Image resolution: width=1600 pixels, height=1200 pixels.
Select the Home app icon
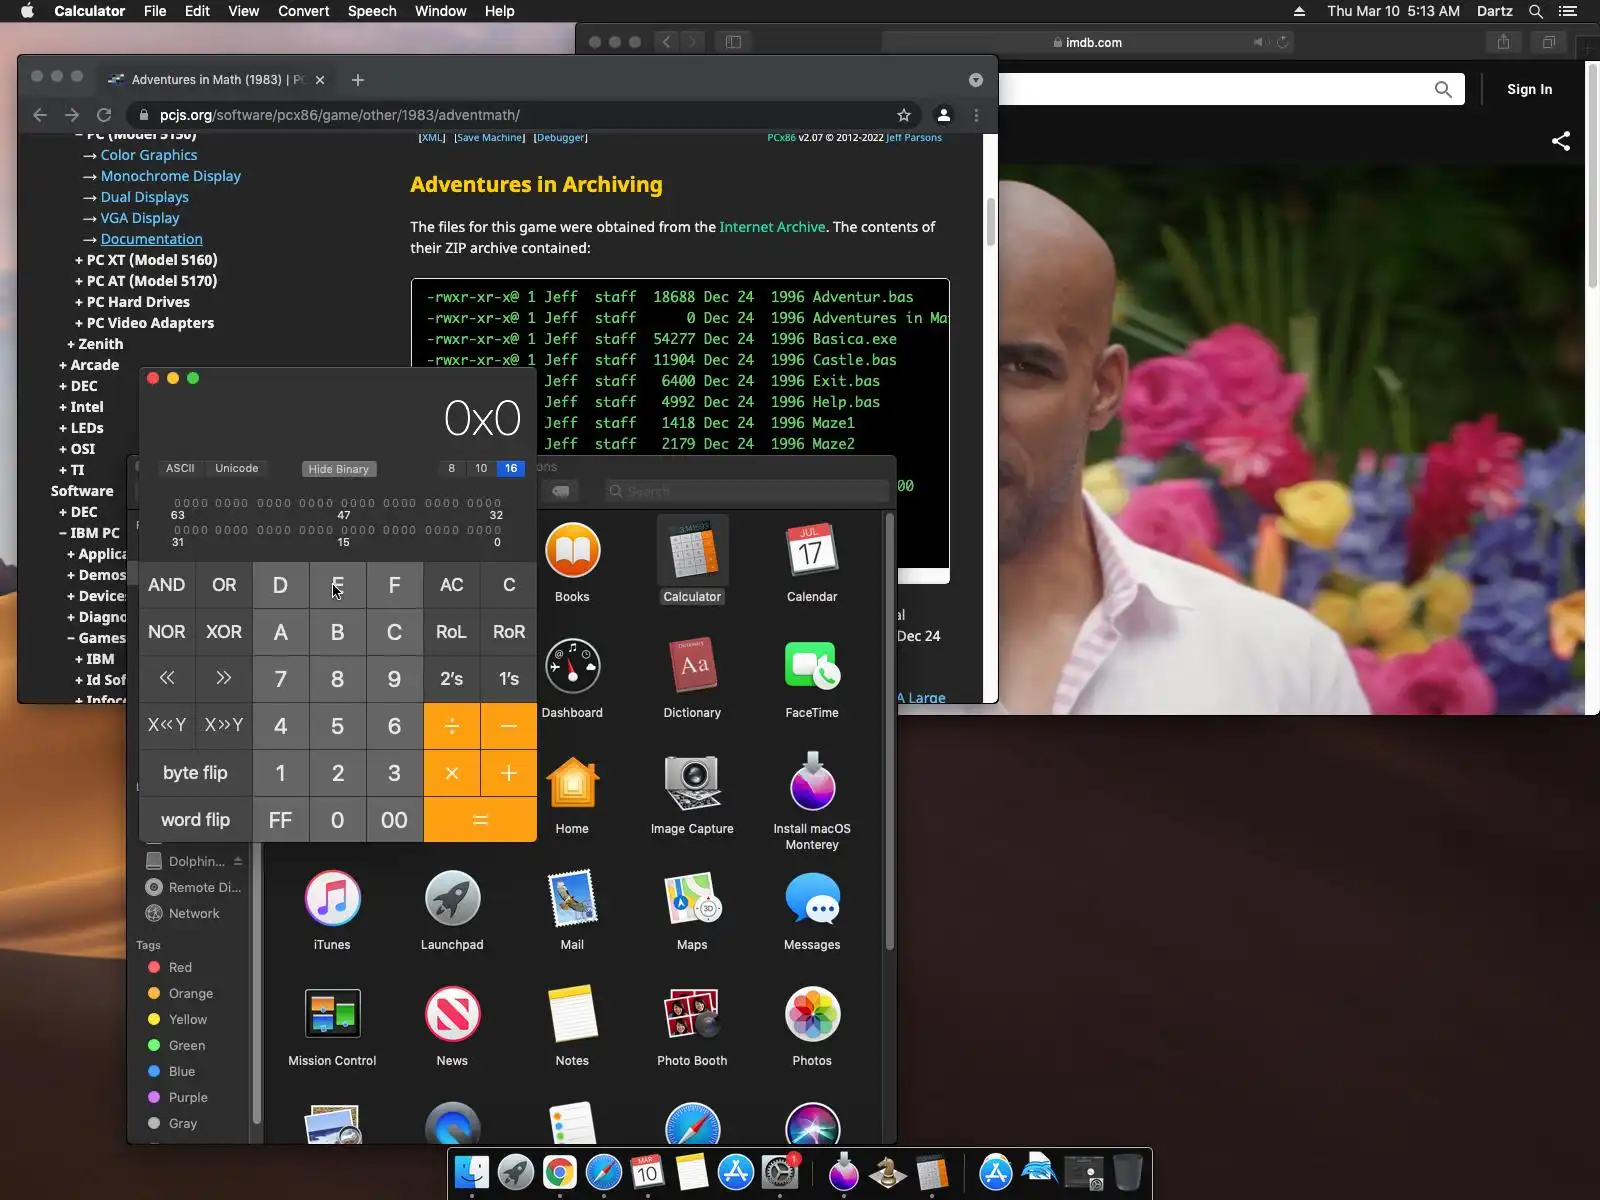572,782
